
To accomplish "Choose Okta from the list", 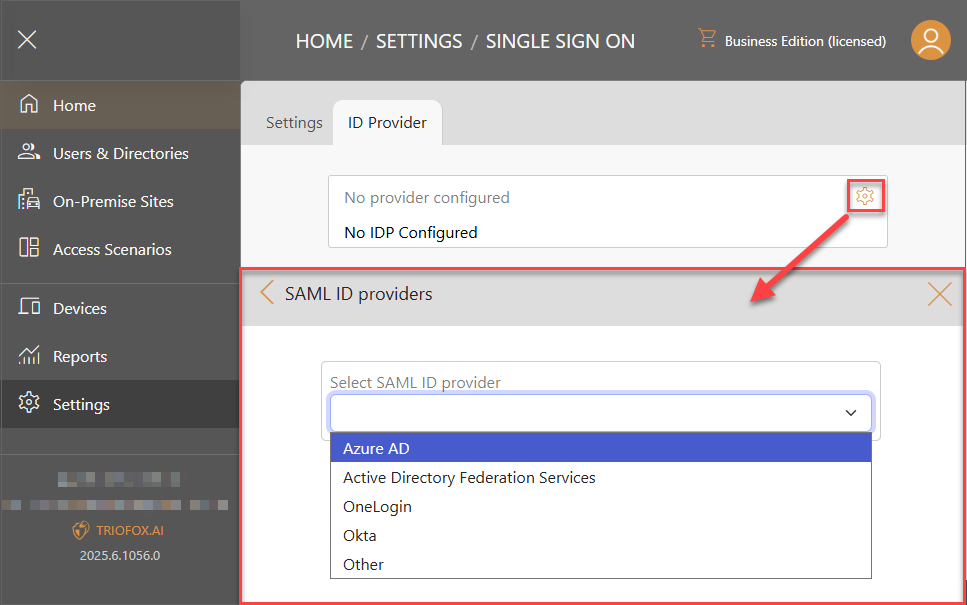I will coord(601,535).
